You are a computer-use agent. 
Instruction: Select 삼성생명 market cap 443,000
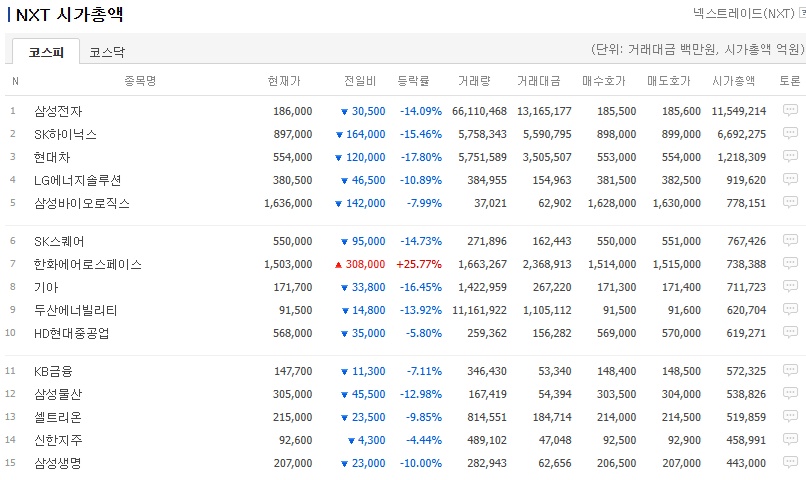(x=746, y=463)
